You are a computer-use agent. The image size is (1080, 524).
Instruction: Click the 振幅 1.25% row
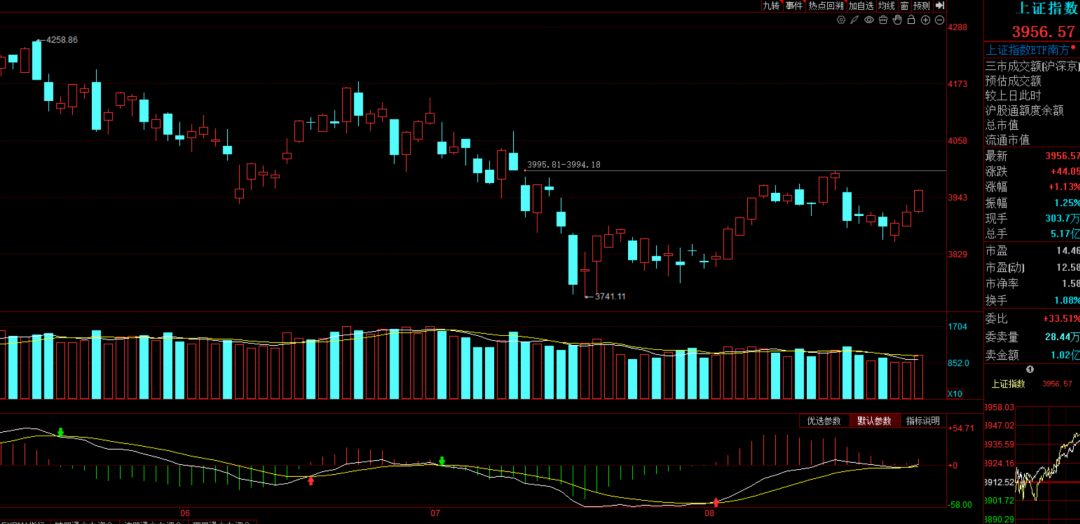(x=1032, y=202)
